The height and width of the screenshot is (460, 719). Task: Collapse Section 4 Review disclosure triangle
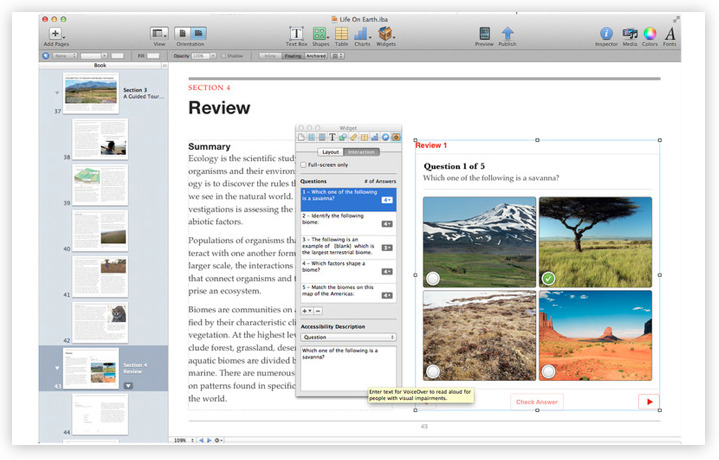57,368
